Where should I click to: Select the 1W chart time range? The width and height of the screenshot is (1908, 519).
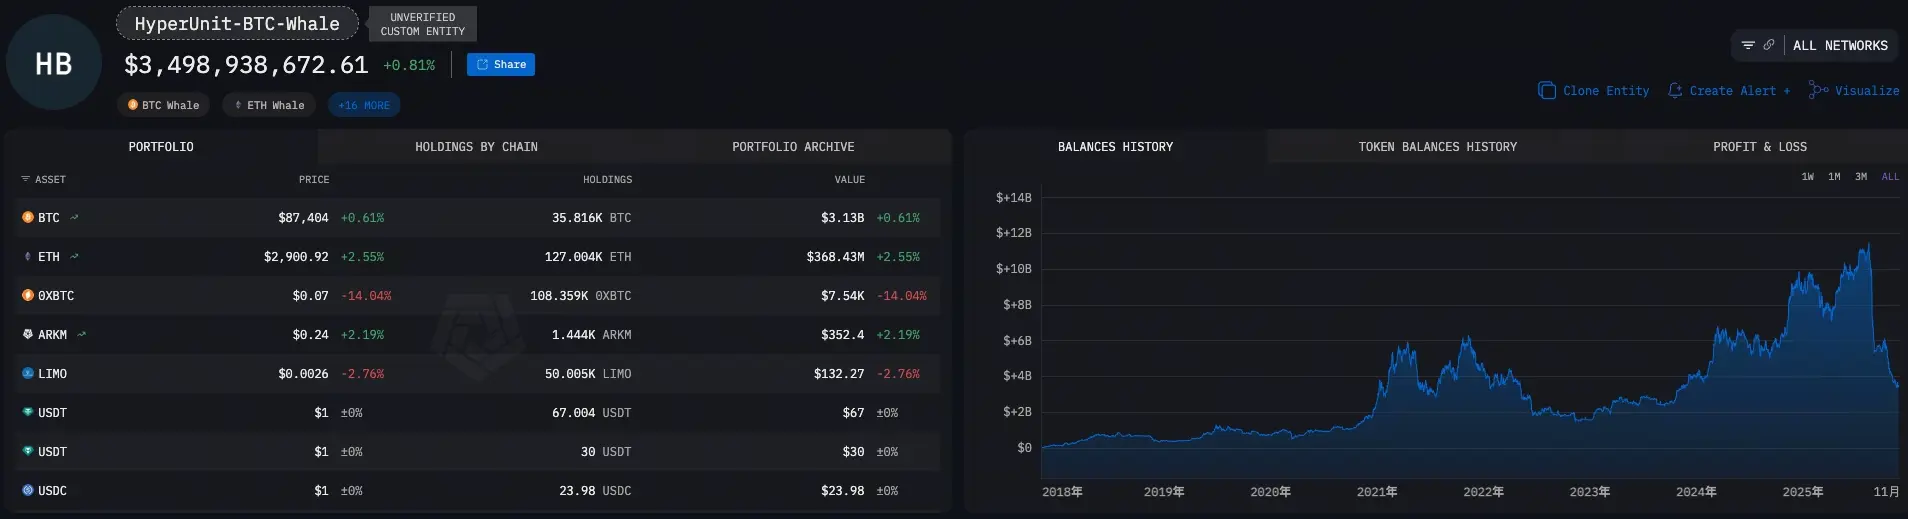(1808, 177)
